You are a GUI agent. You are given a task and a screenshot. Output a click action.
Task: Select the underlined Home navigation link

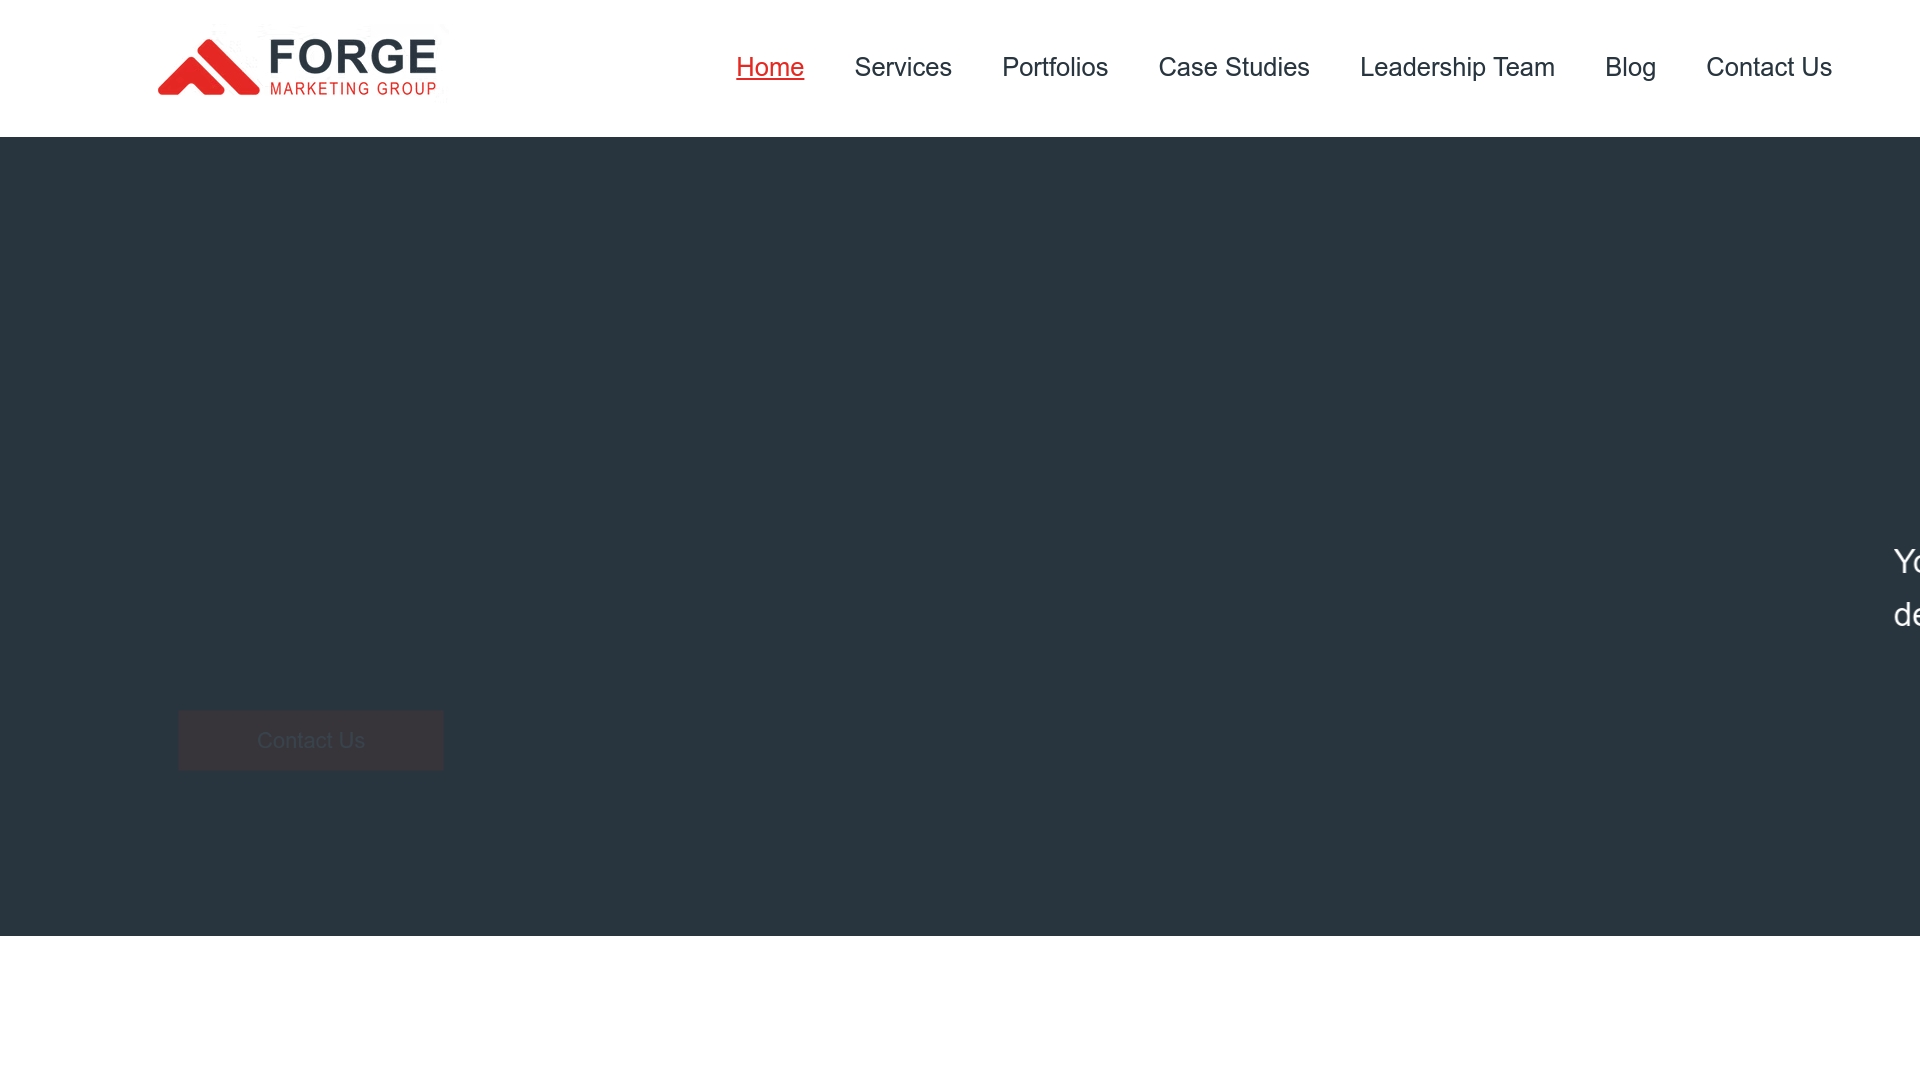[770, 67]
